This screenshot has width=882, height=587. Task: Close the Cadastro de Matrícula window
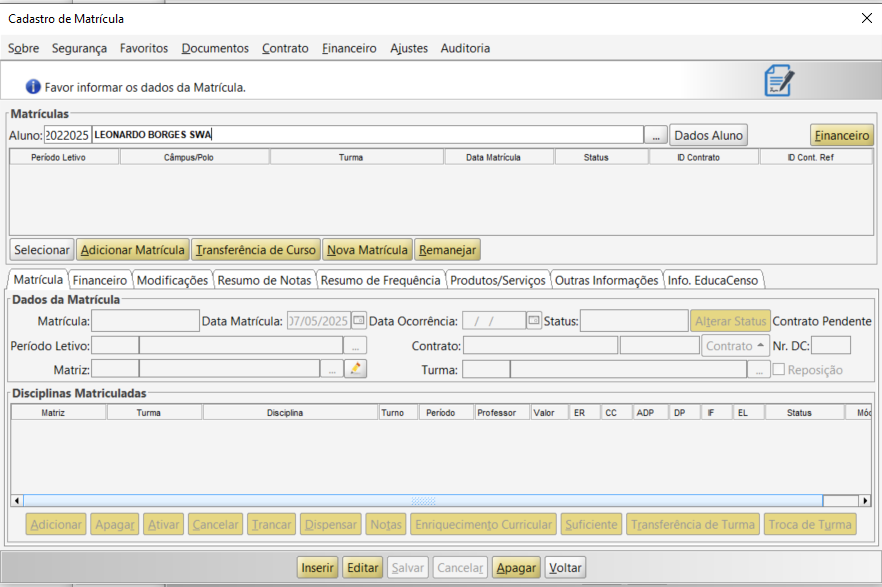click(867, 18)
